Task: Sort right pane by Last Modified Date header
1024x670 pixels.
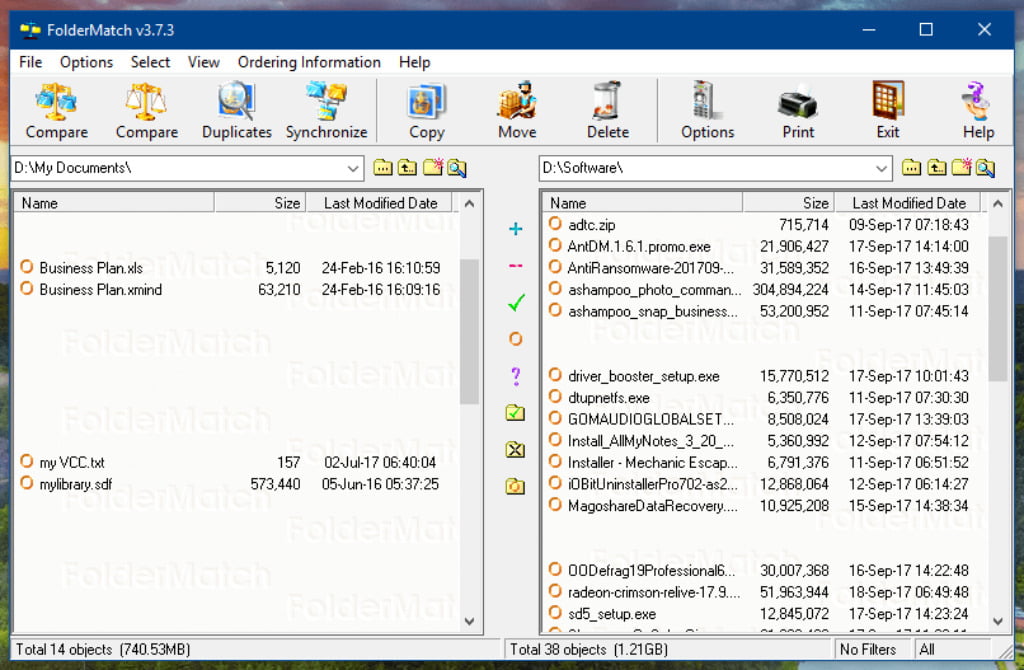Action: pos(908,203)
